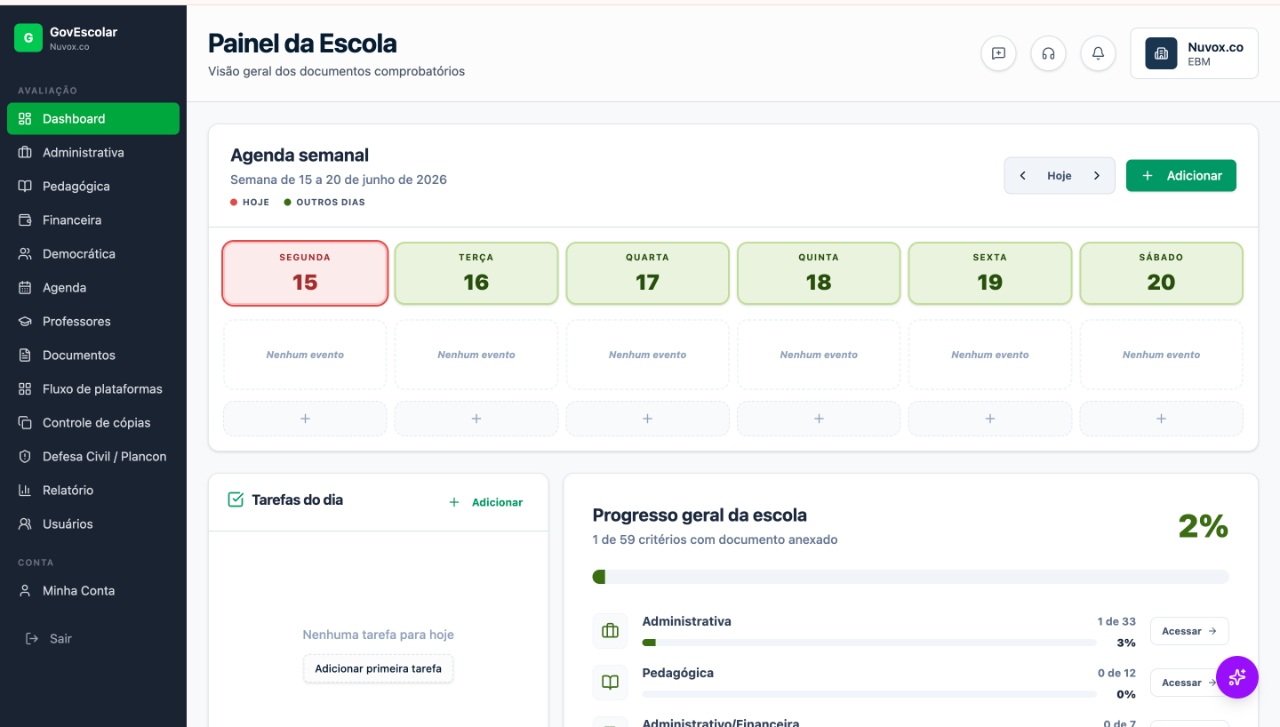Image resolution: width=1280 pixels, height=727 pixels.
Task: Select the Sábado 20 day card
Action: [x=1161, y=273]
